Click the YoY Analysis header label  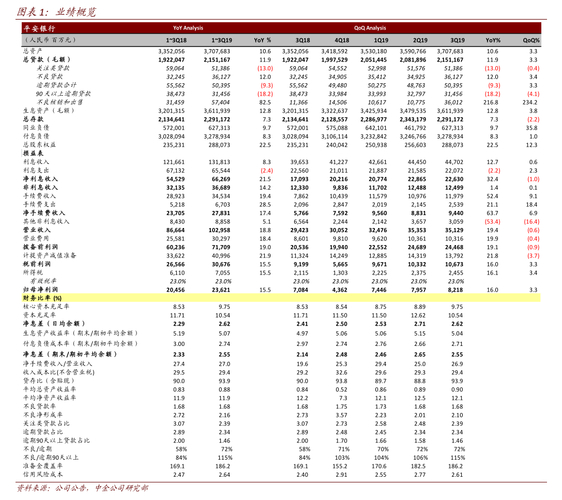pyautogui.click(x=188, y=28)
